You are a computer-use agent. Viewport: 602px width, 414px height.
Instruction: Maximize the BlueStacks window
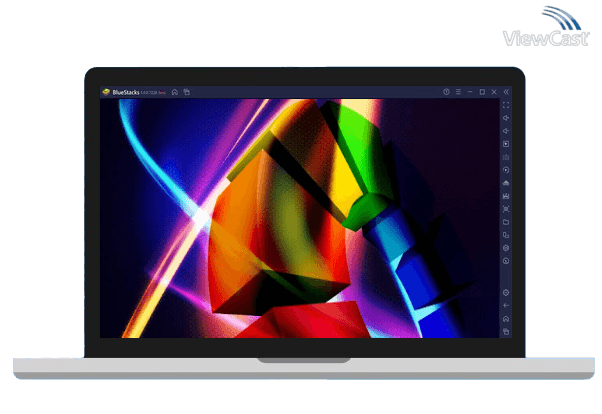pyautogui.click(x=482, y=92)
